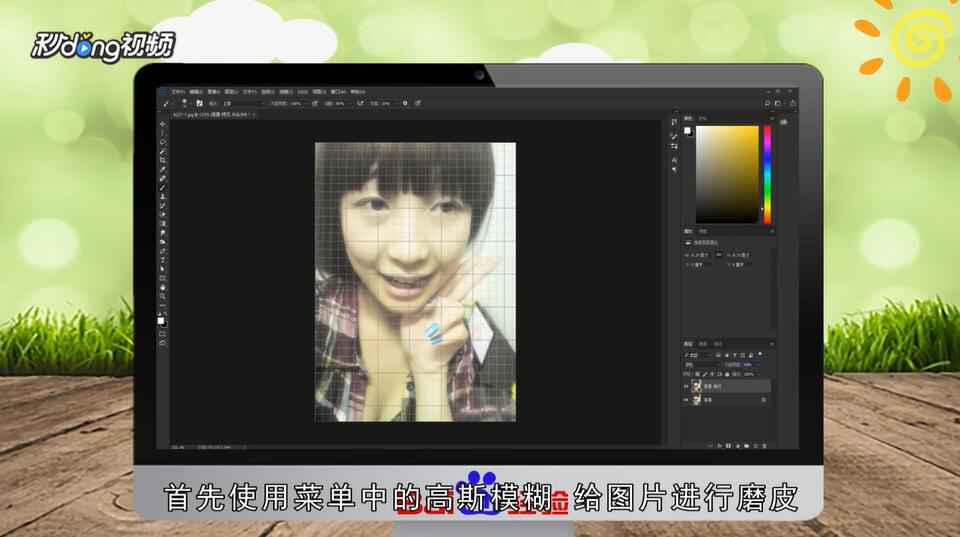Click the layer style fx icon
Image resolution: width=960 pixels, height=537 pixels.
click(x=719, y=446)
